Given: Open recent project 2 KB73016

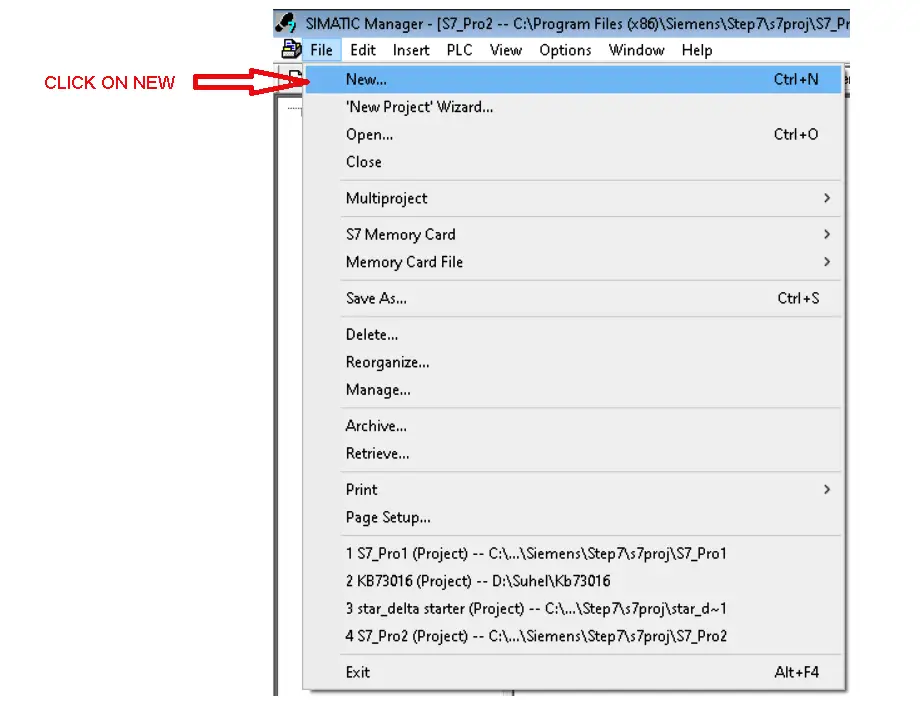Looking at the screenshot, I should [x=573, y=581].
